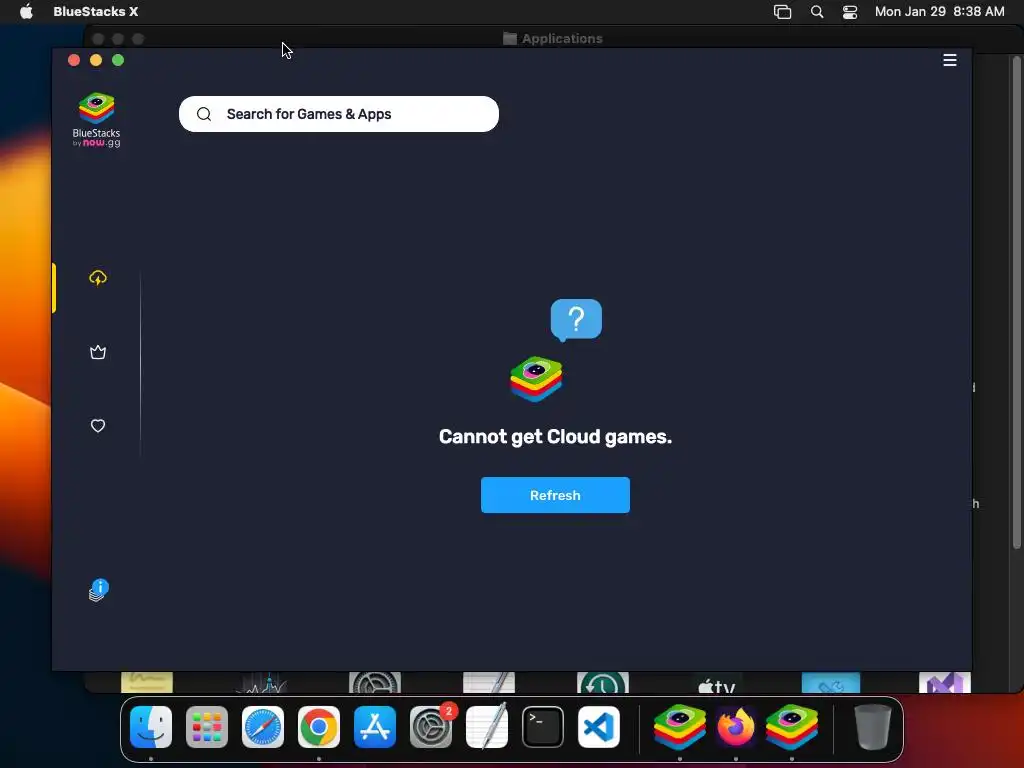1024x768 pixels.
Task: Open Time Machine icon in Applications window
Action: [603, 683]
